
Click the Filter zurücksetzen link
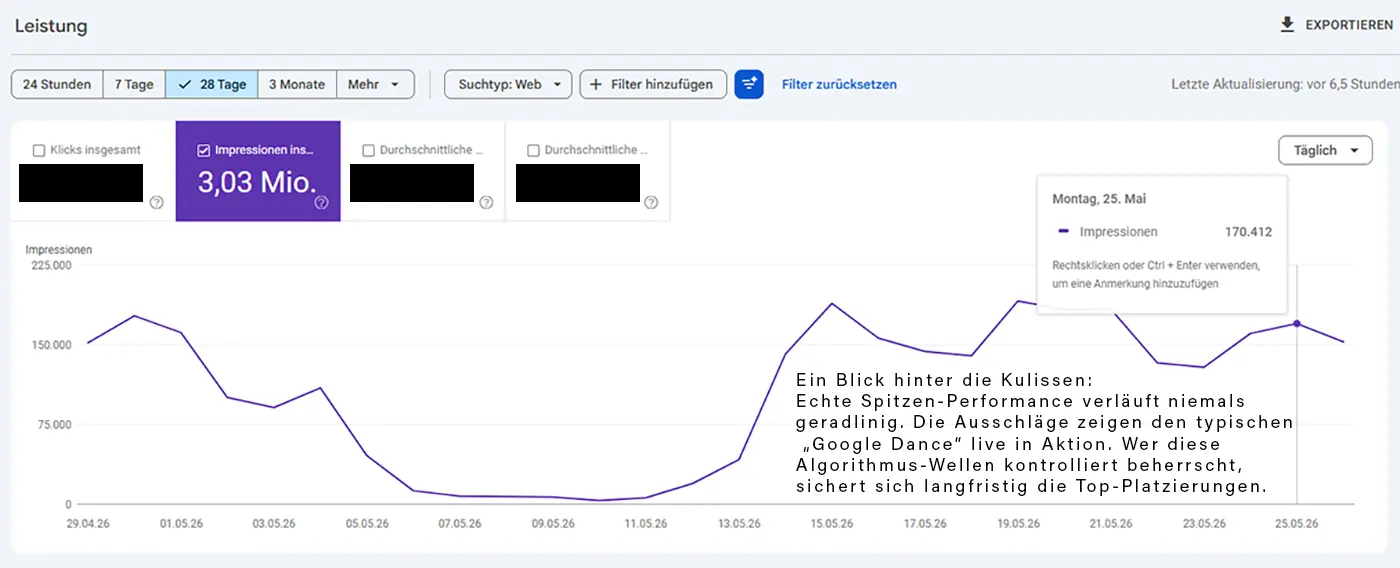pos(839,84)
